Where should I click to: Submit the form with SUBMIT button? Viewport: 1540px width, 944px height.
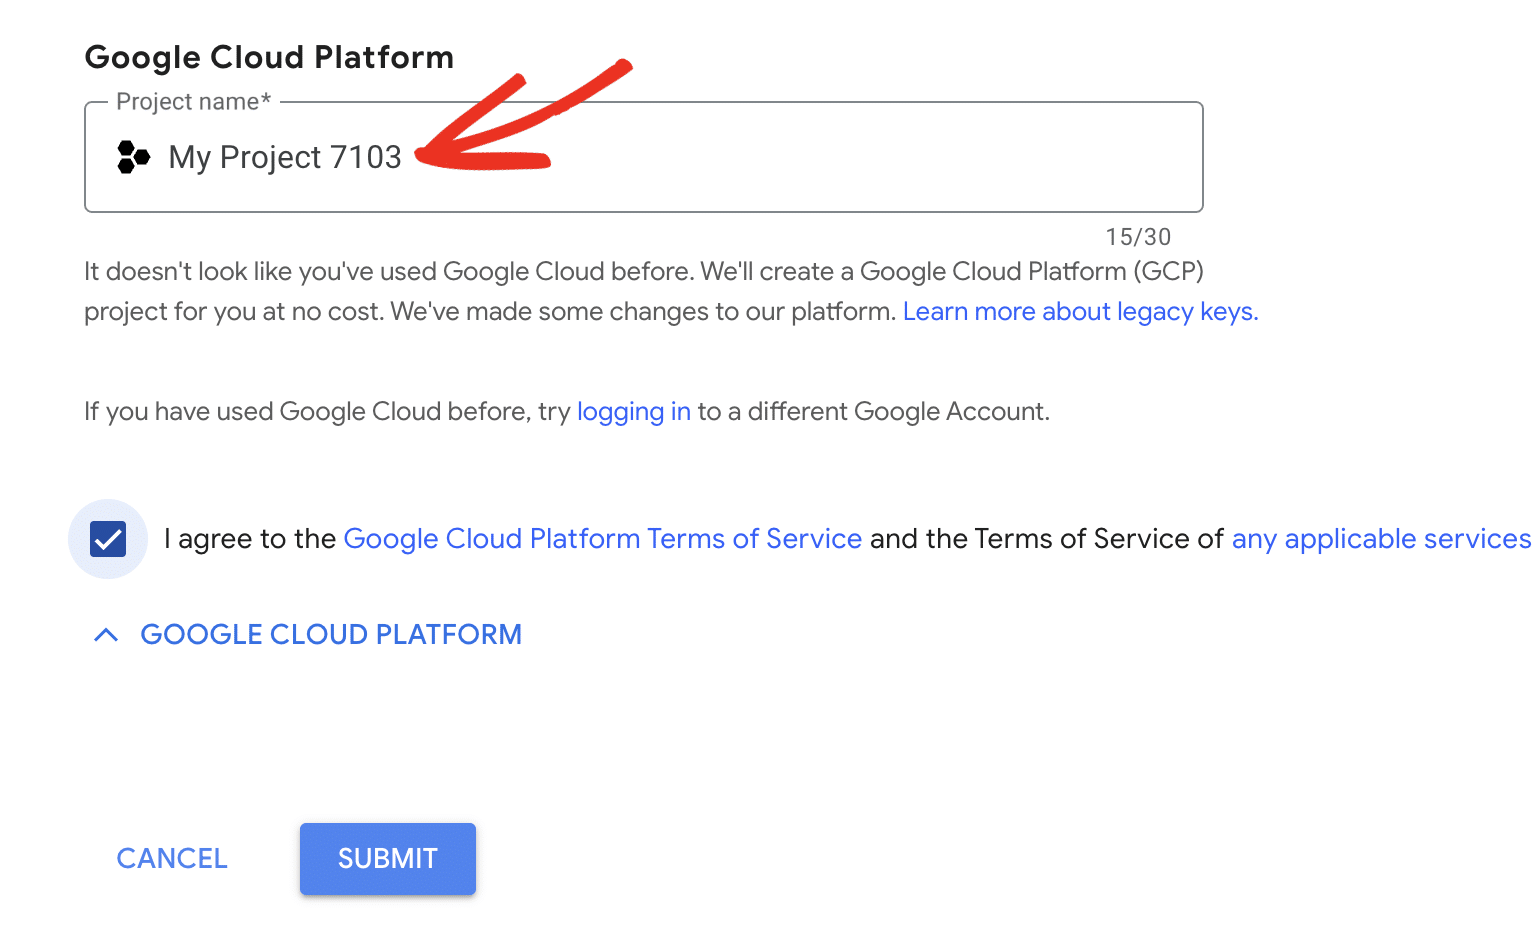(388, 859)
